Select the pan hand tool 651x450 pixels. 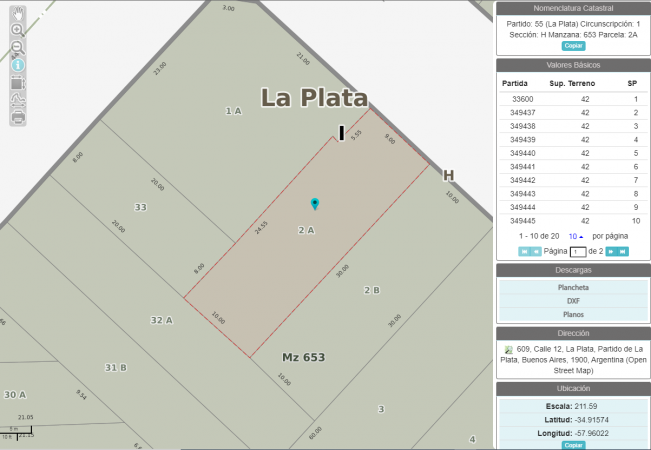click(18, 14)
